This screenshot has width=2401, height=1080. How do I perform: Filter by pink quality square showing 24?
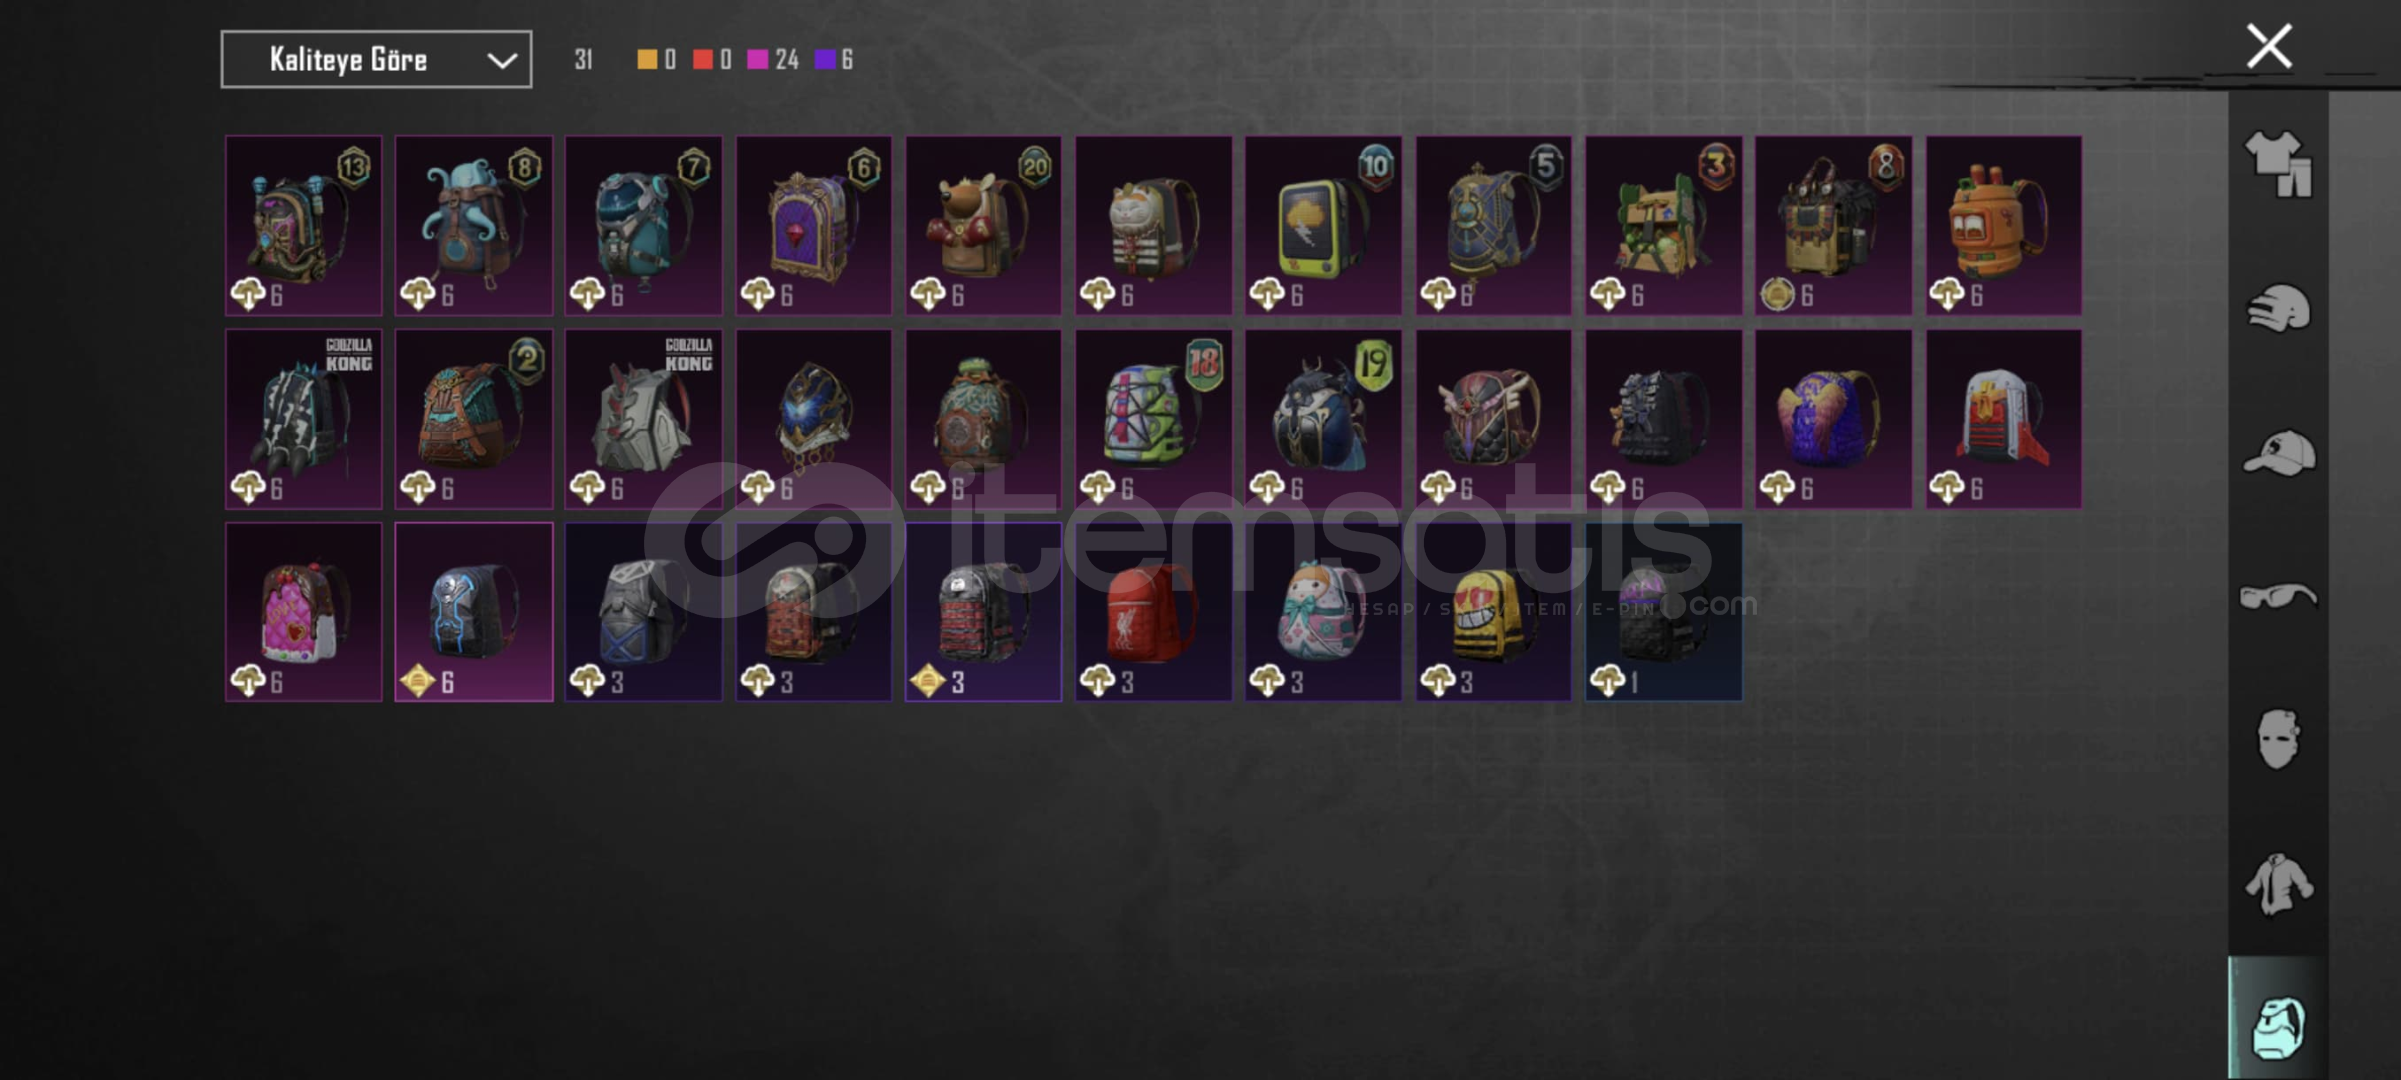(x=758, y=60)
